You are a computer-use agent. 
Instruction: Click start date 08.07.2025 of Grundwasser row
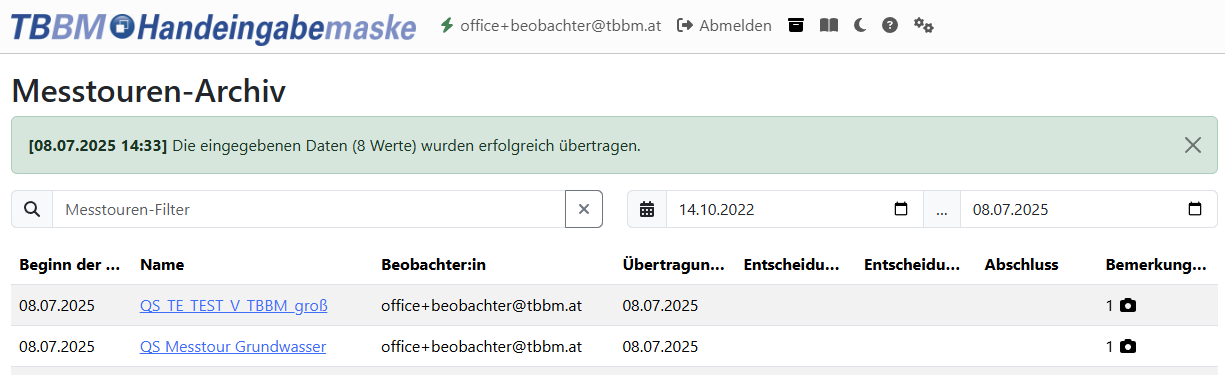point(57,347)
